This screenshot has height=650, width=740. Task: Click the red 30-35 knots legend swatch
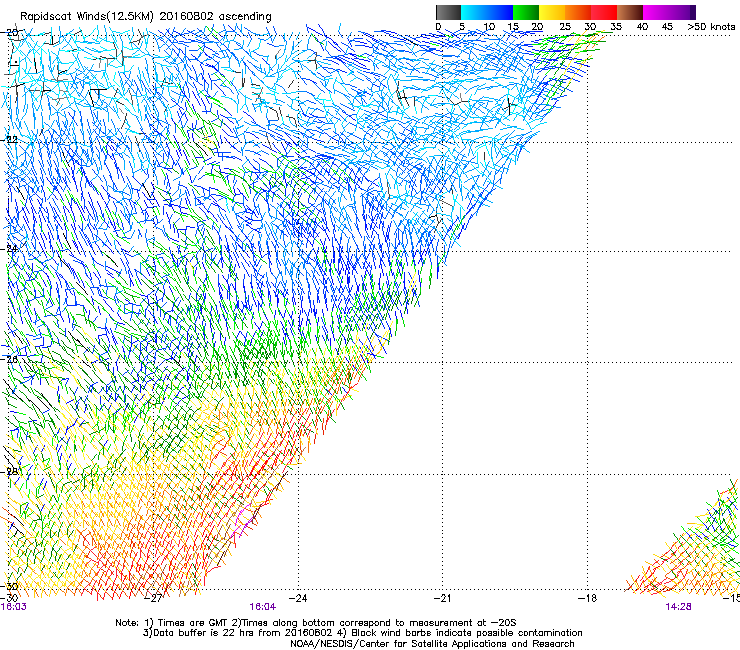pos(604,12)
